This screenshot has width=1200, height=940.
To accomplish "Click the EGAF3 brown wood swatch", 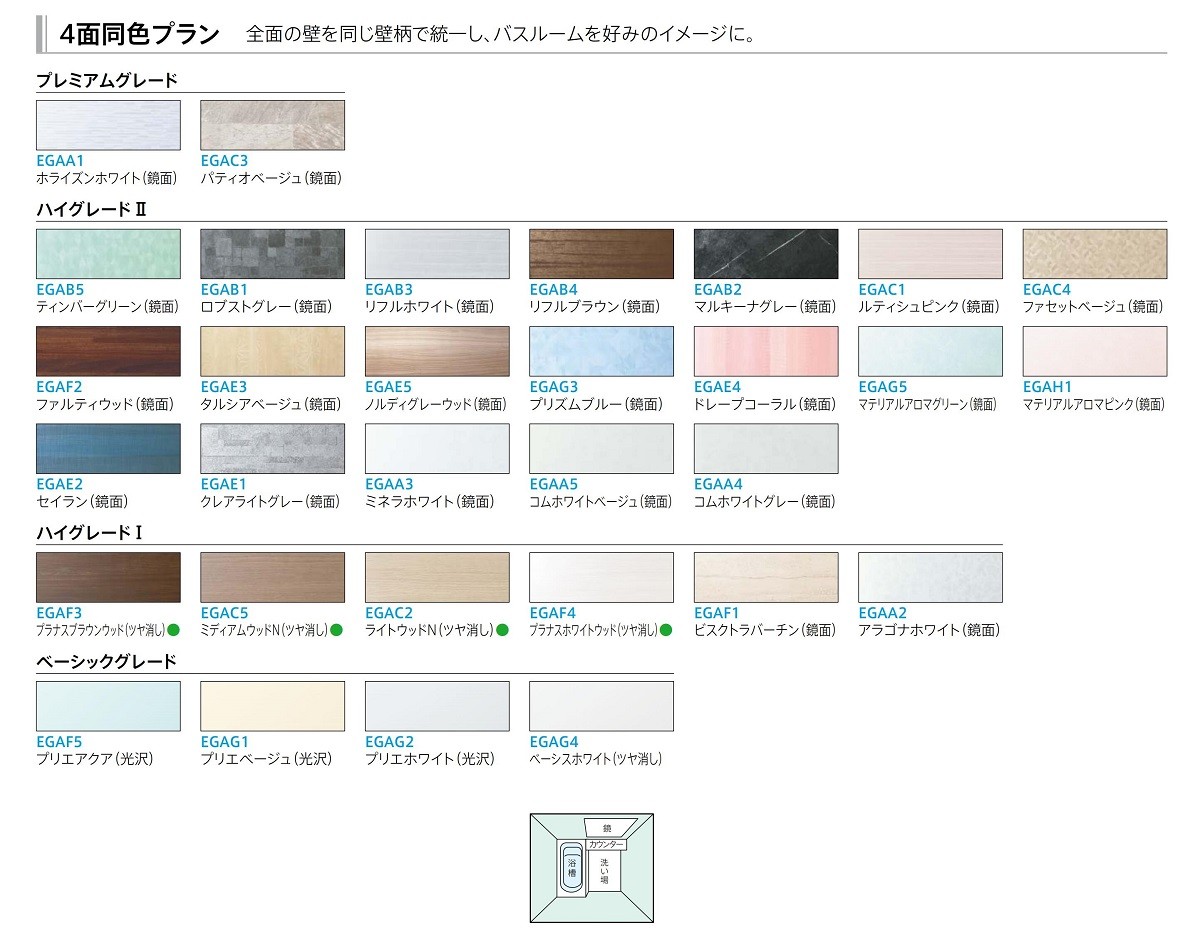I will coord(108,577).
